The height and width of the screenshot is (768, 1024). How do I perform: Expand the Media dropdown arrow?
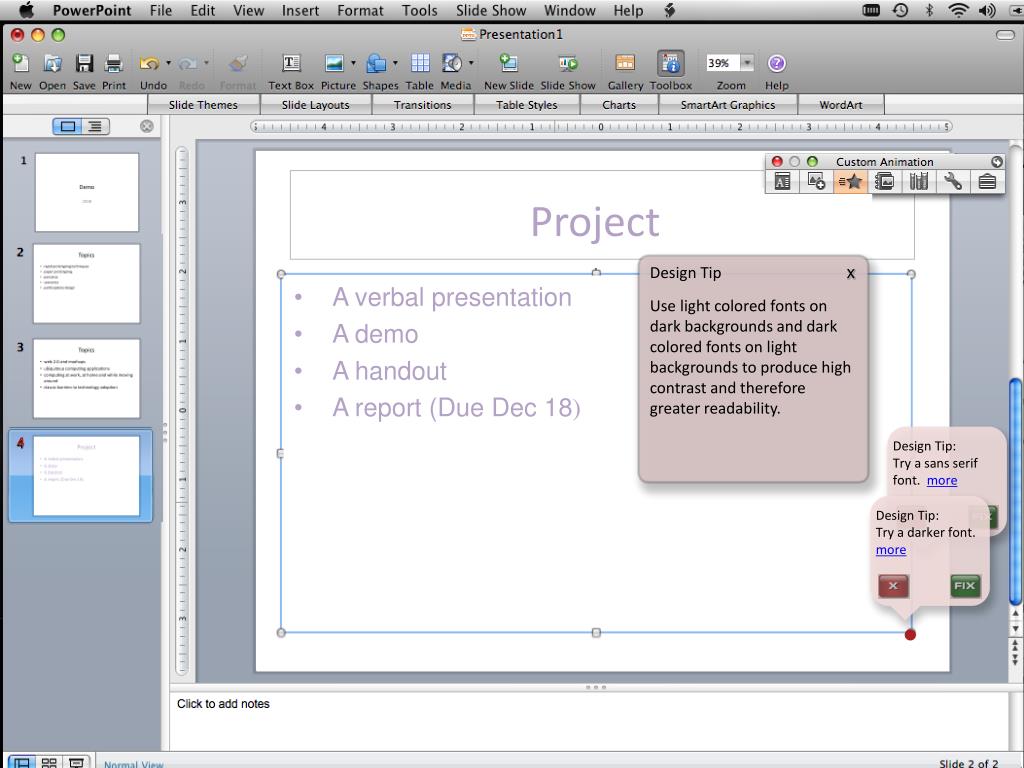tap(471, 63)
